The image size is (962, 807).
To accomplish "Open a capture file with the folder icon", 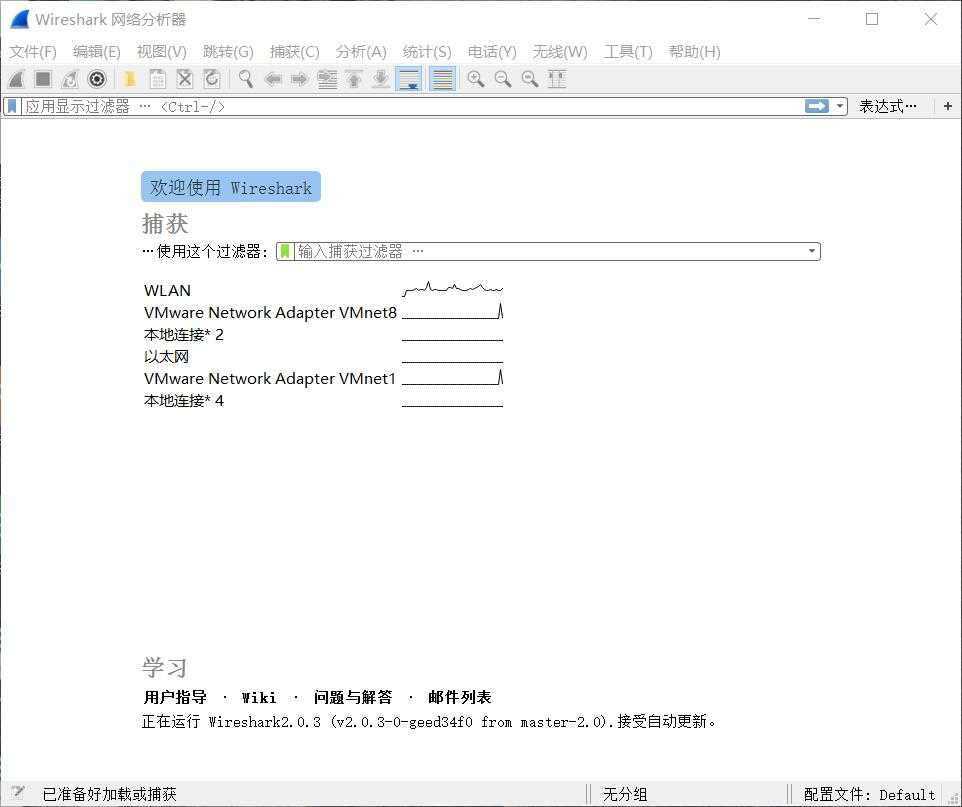I will [x=130, y=79].
